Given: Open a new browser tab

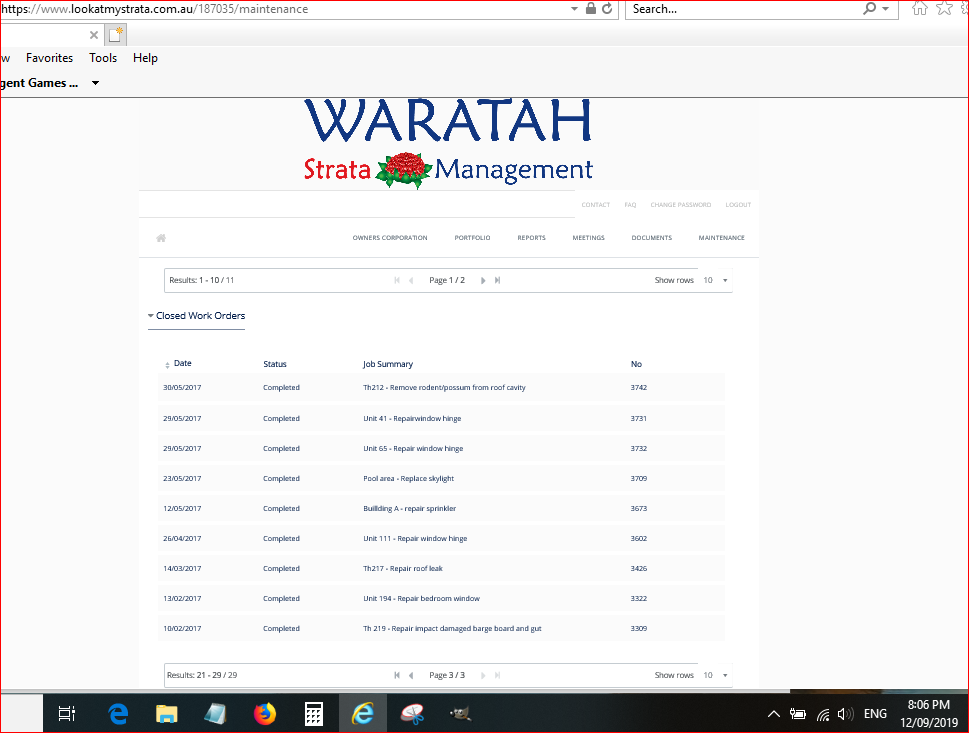Looking at the screenshot, I should point(116,35).
